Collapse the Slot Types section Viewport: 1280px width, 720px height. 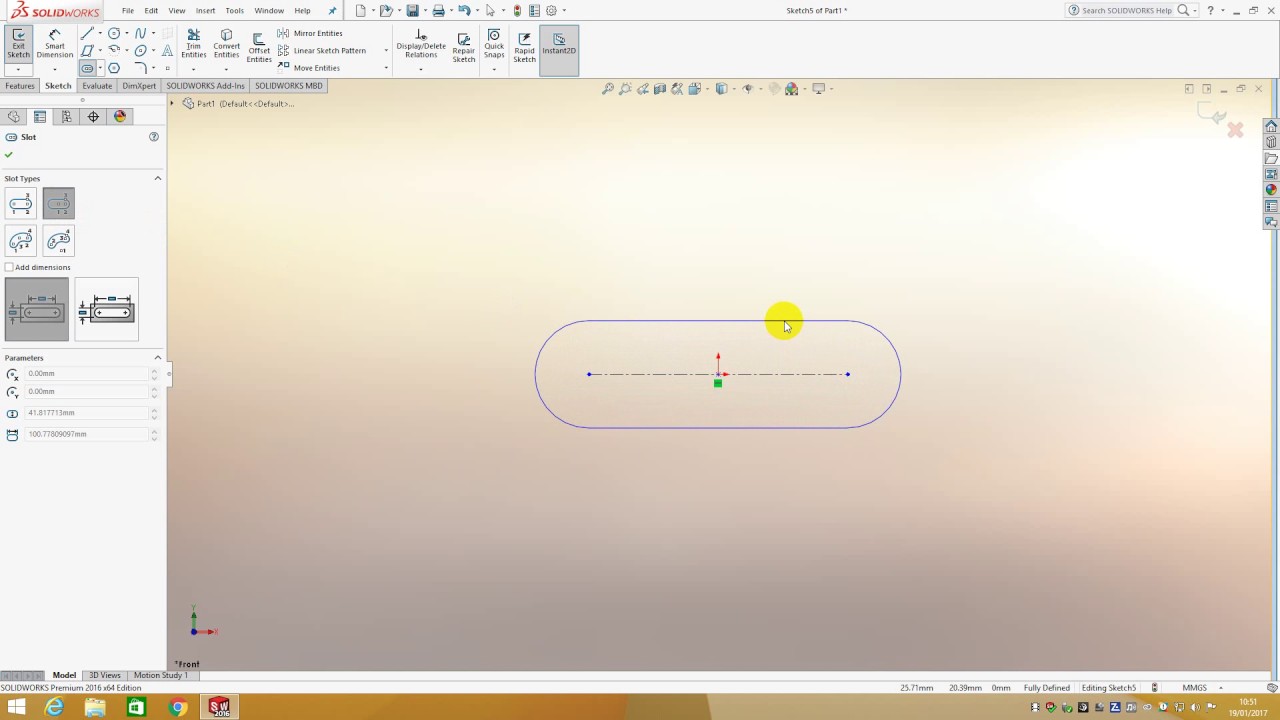[x=157, y=178]
